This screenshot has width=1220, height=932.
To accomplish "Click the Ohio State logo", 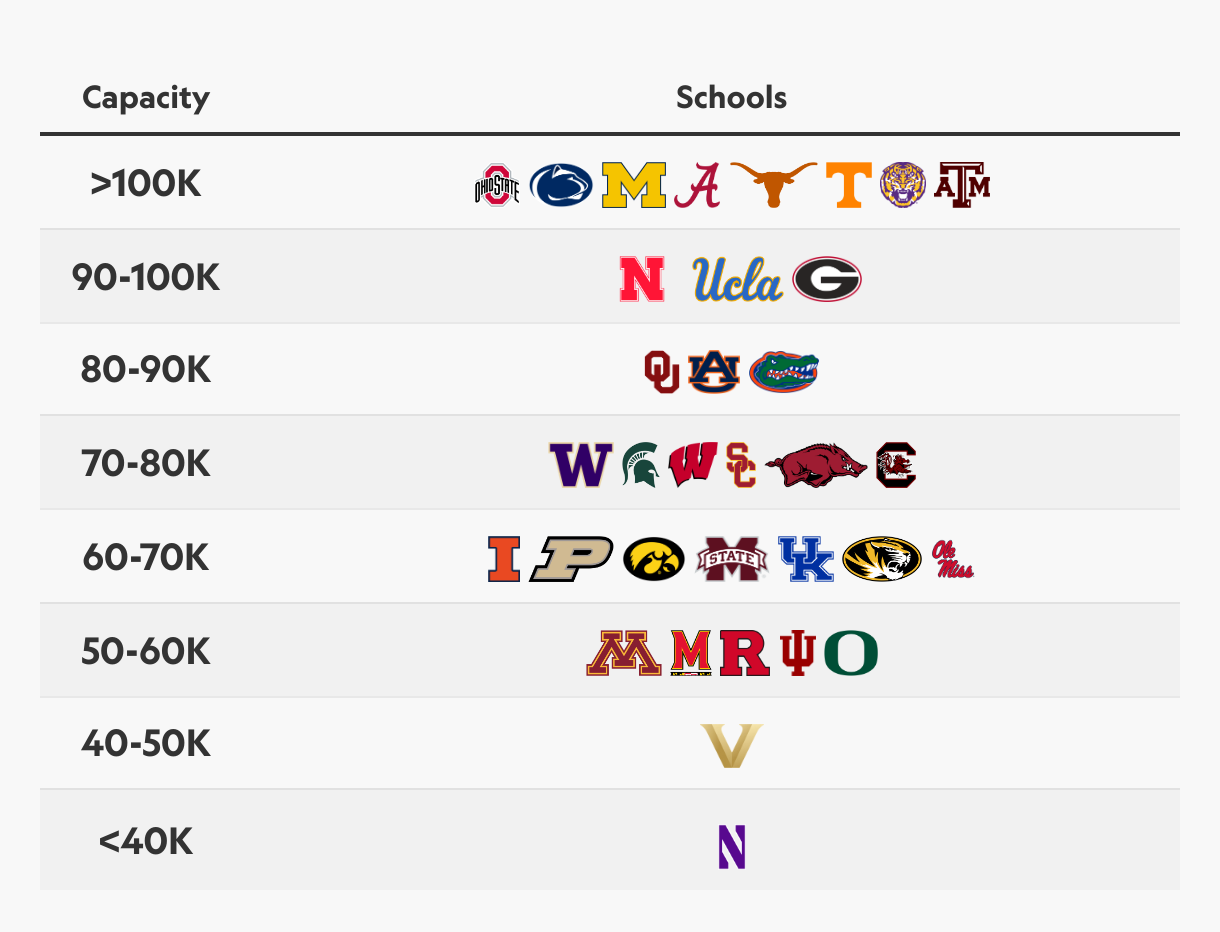I will [497, 185].
